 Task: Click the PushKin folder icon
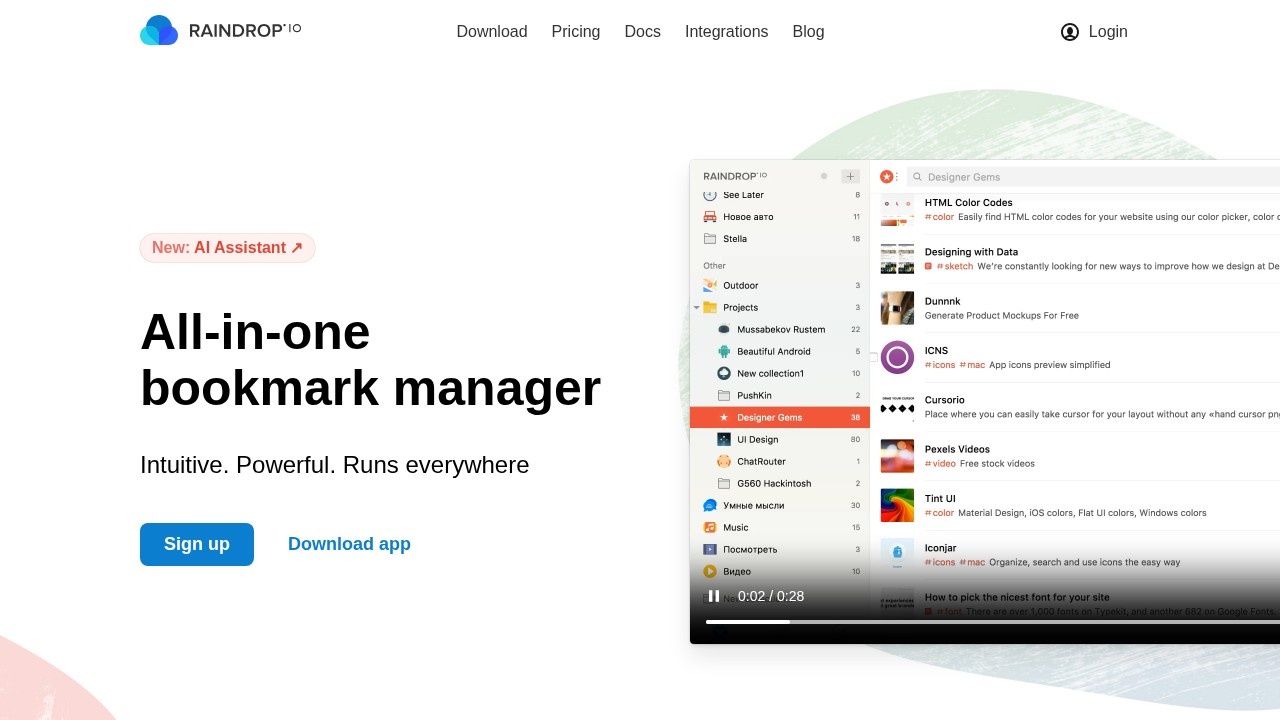point(724,396)
